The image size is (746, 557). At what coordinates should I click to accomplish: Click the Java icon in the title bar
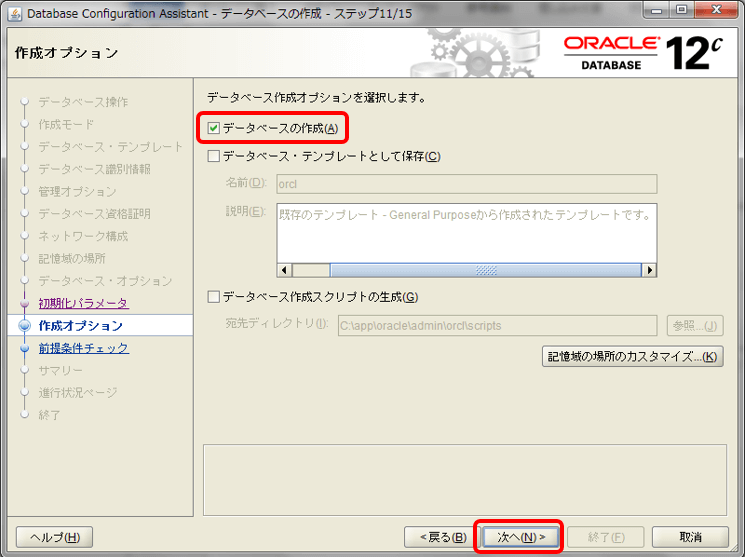pyautogui.click(x=14, y=14)
